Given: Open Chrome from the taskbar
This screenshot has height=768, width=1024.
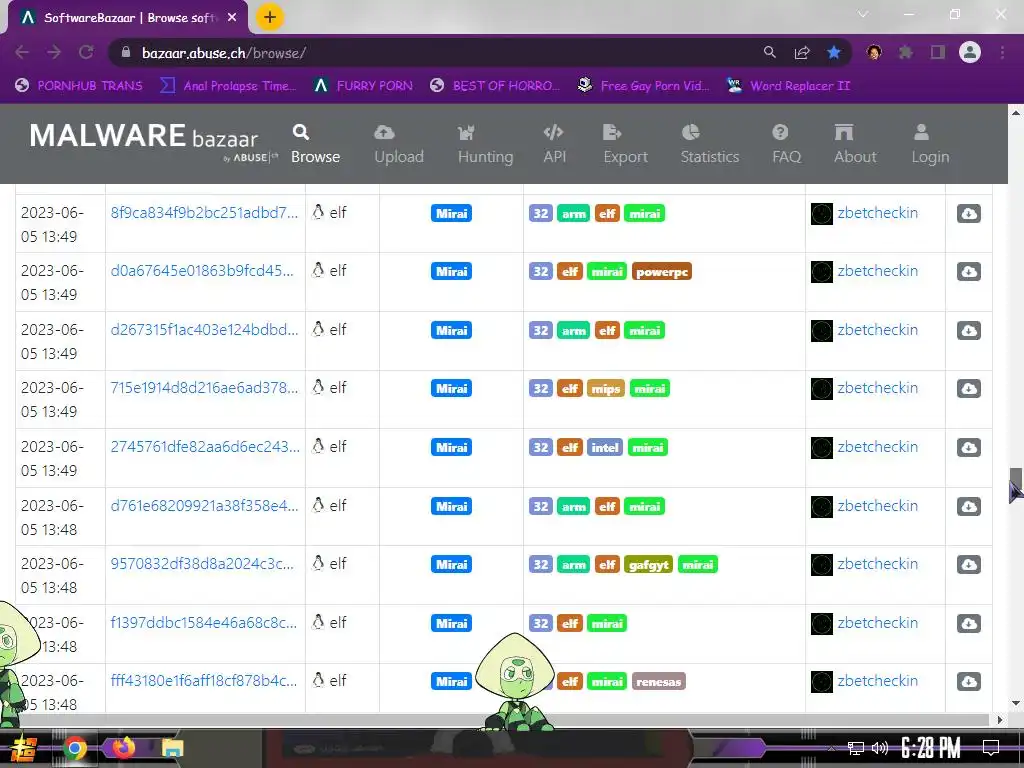Looking at the screenshot, I should [74, 747].
